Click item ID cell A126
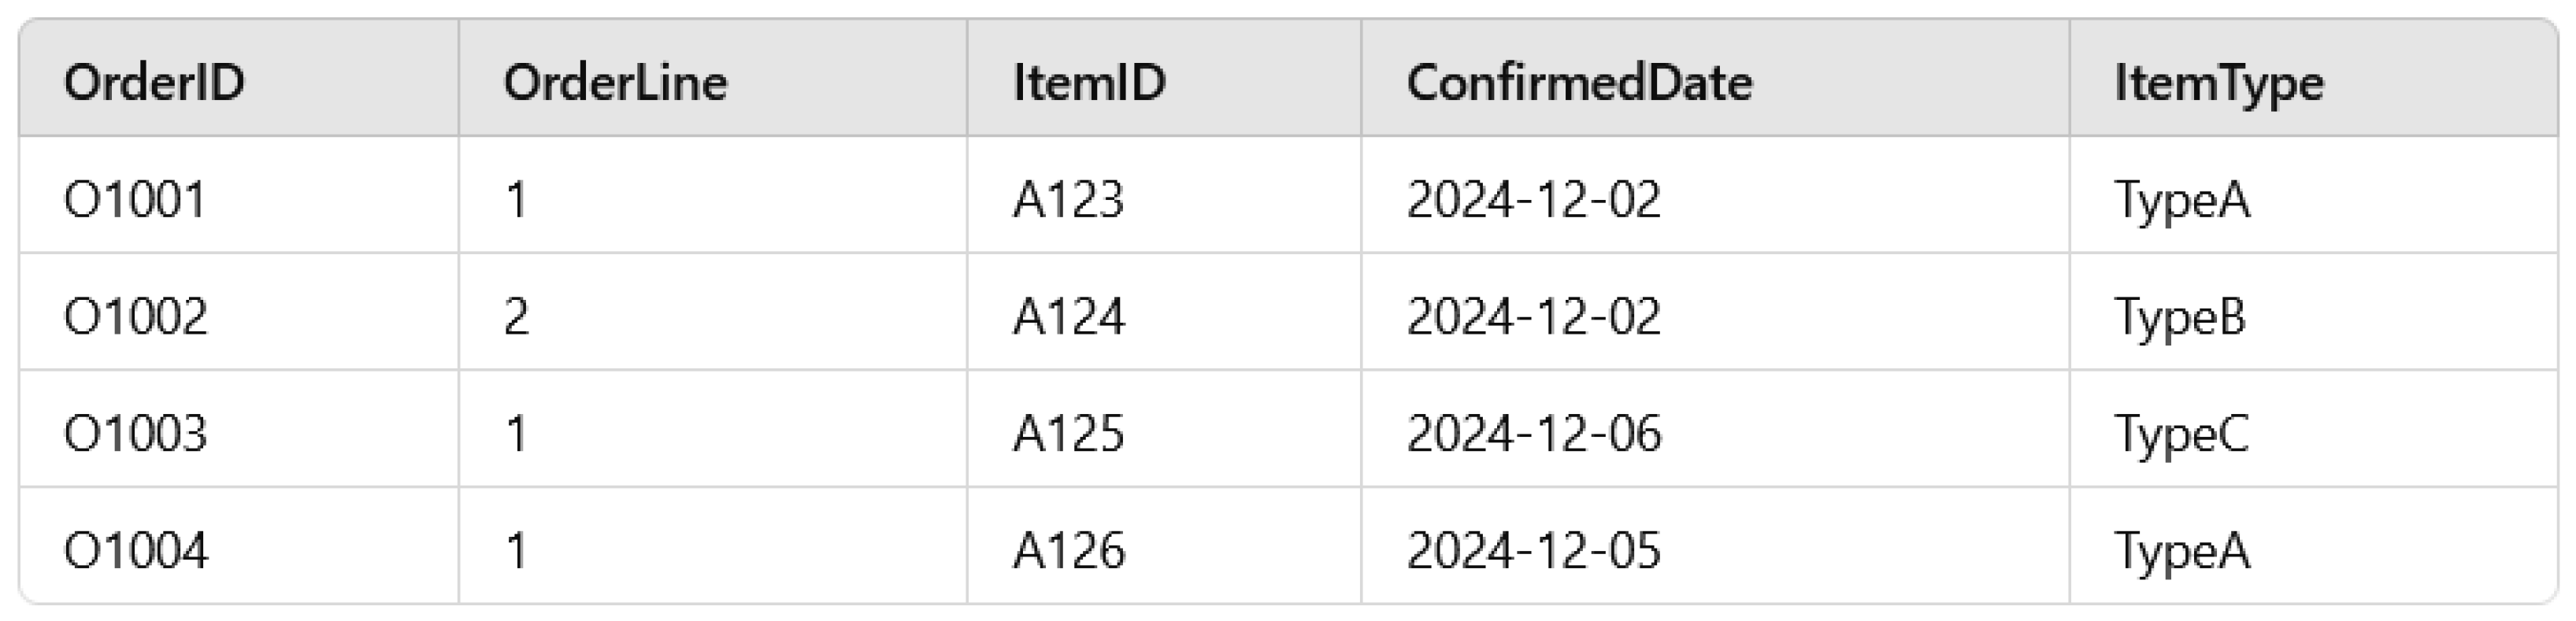2576x621 pixels. (1068, 550)
